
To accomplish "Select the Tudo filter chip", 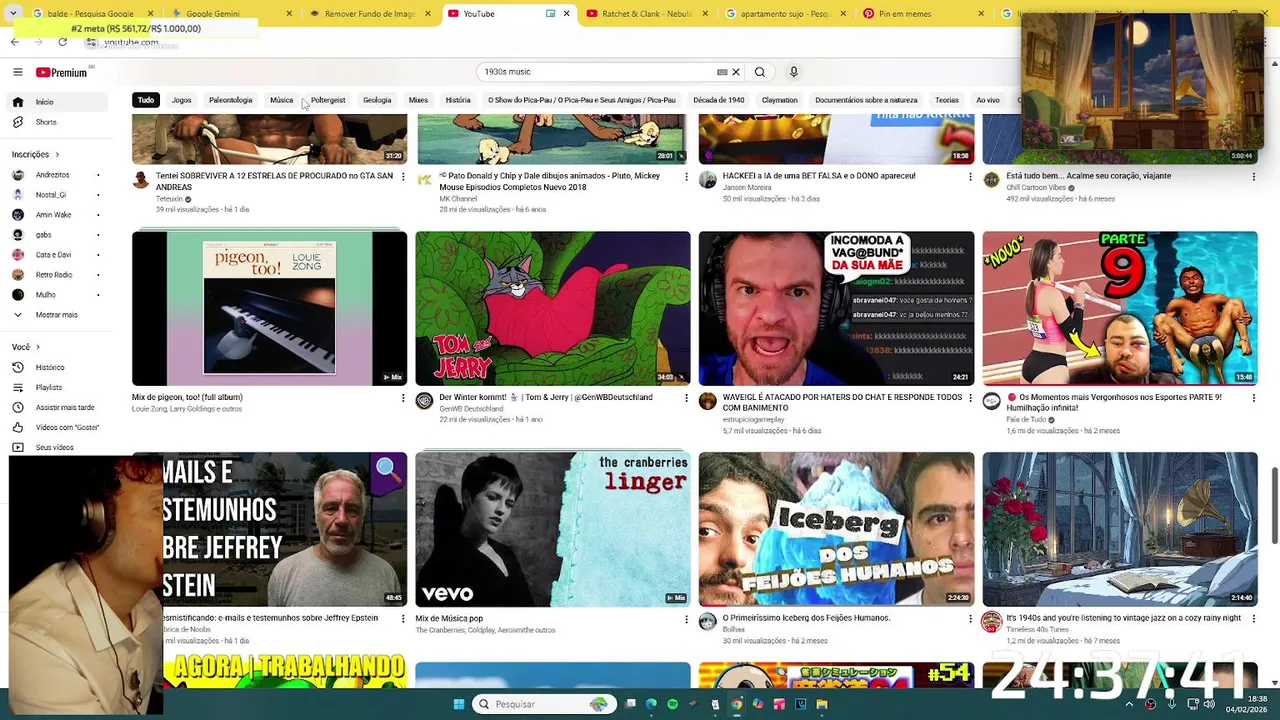I will click(x=146, y=100).
